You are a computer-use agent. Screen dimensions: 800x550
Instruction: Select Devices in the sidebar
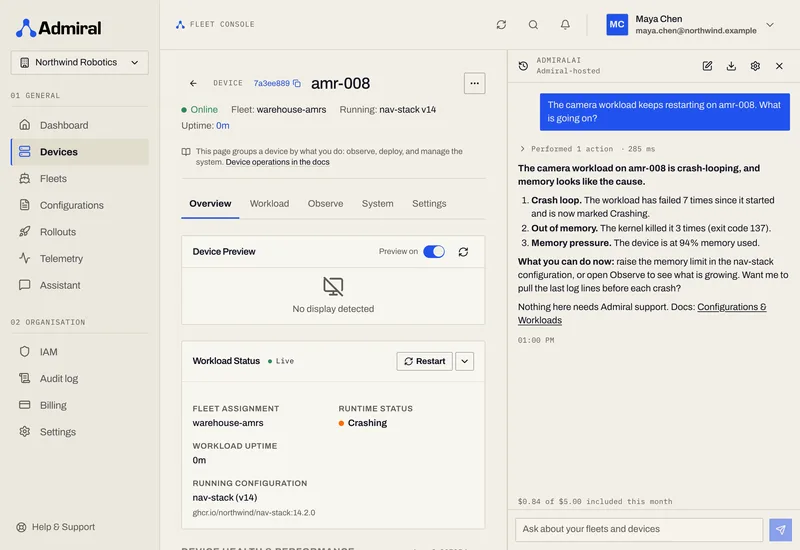coord(80,152)
